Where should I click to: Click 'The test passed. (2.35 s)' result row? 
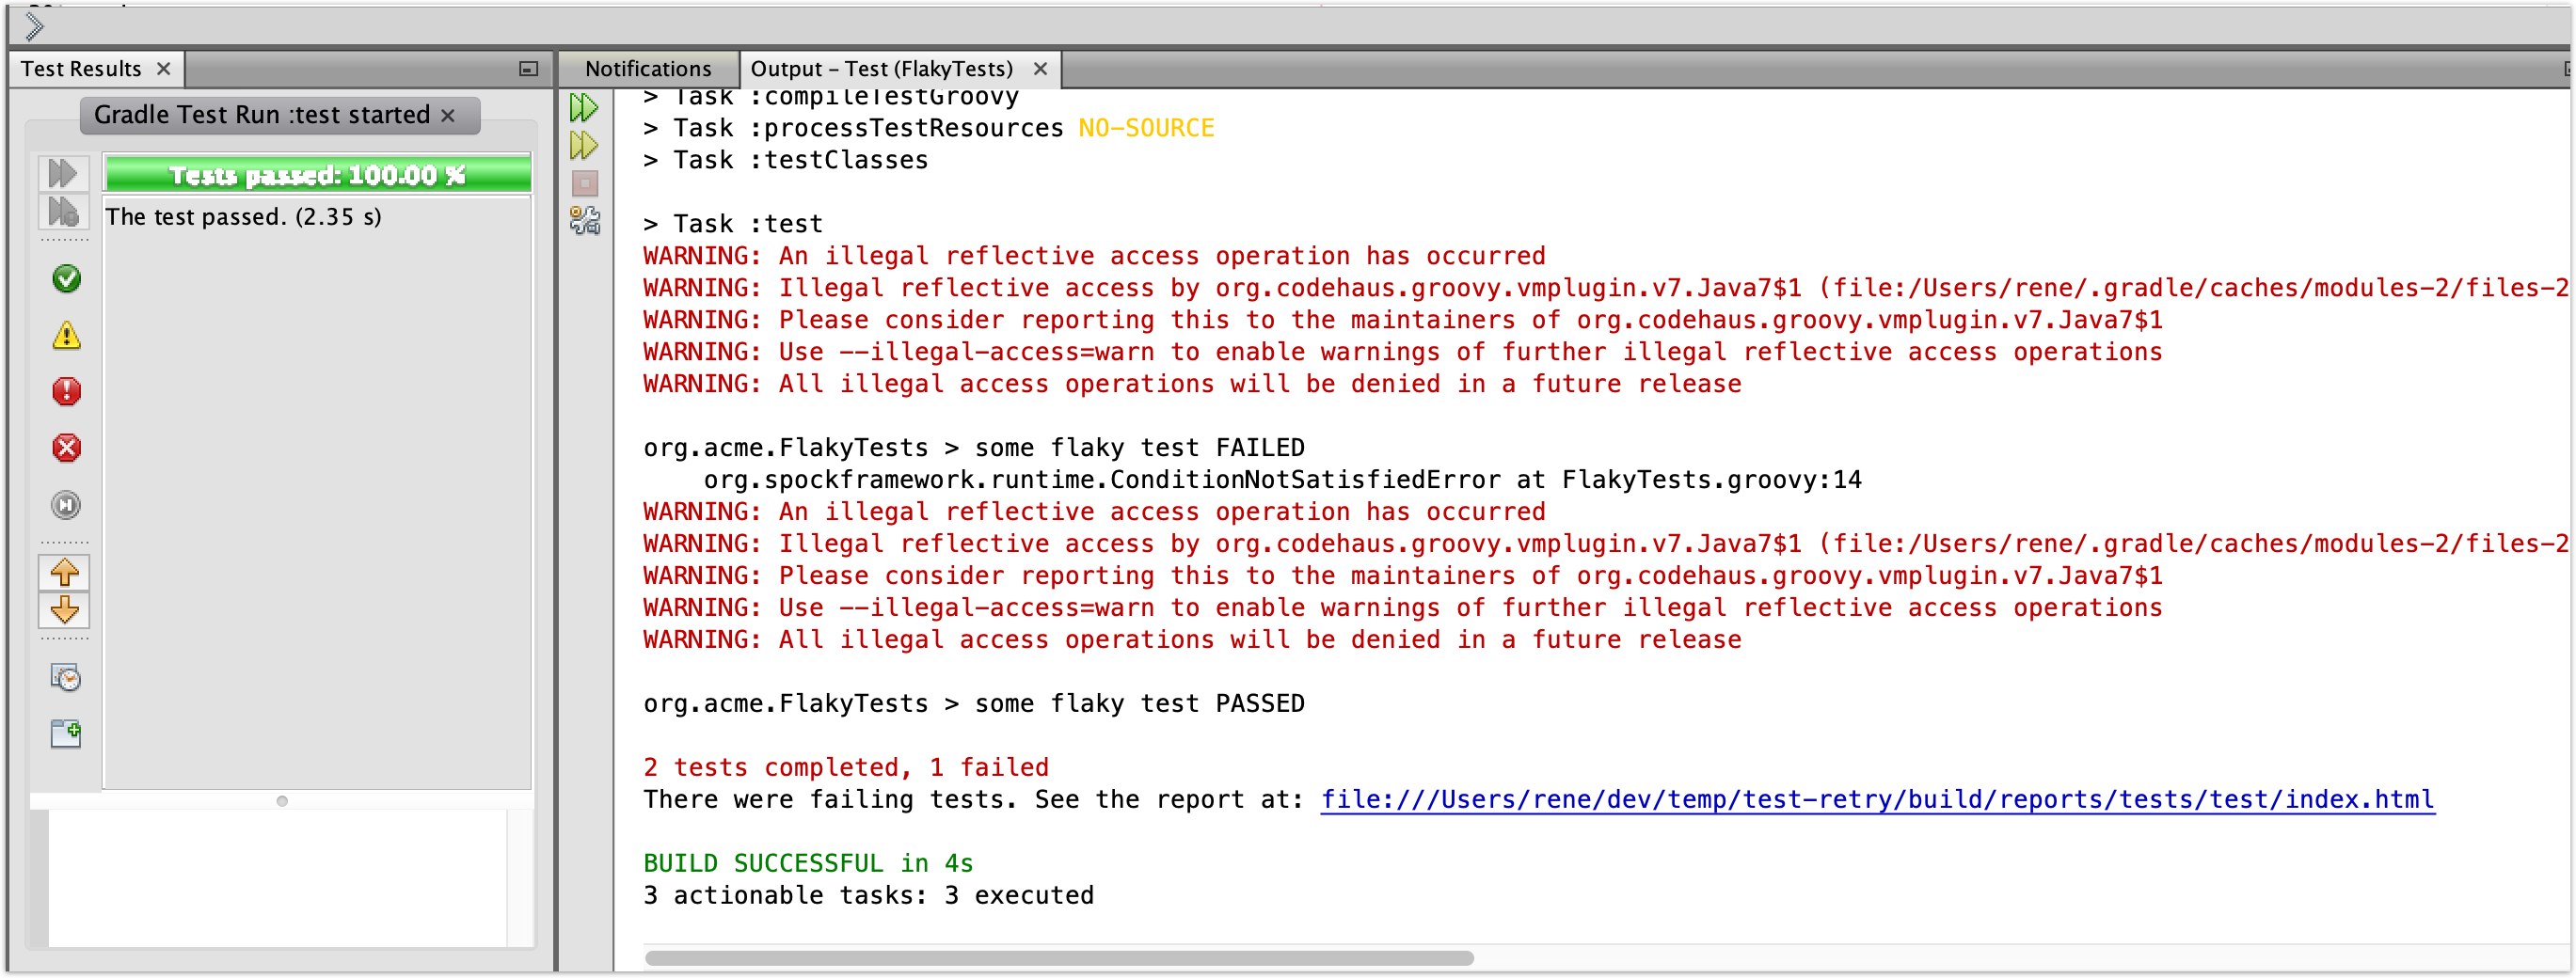[244, 217]
